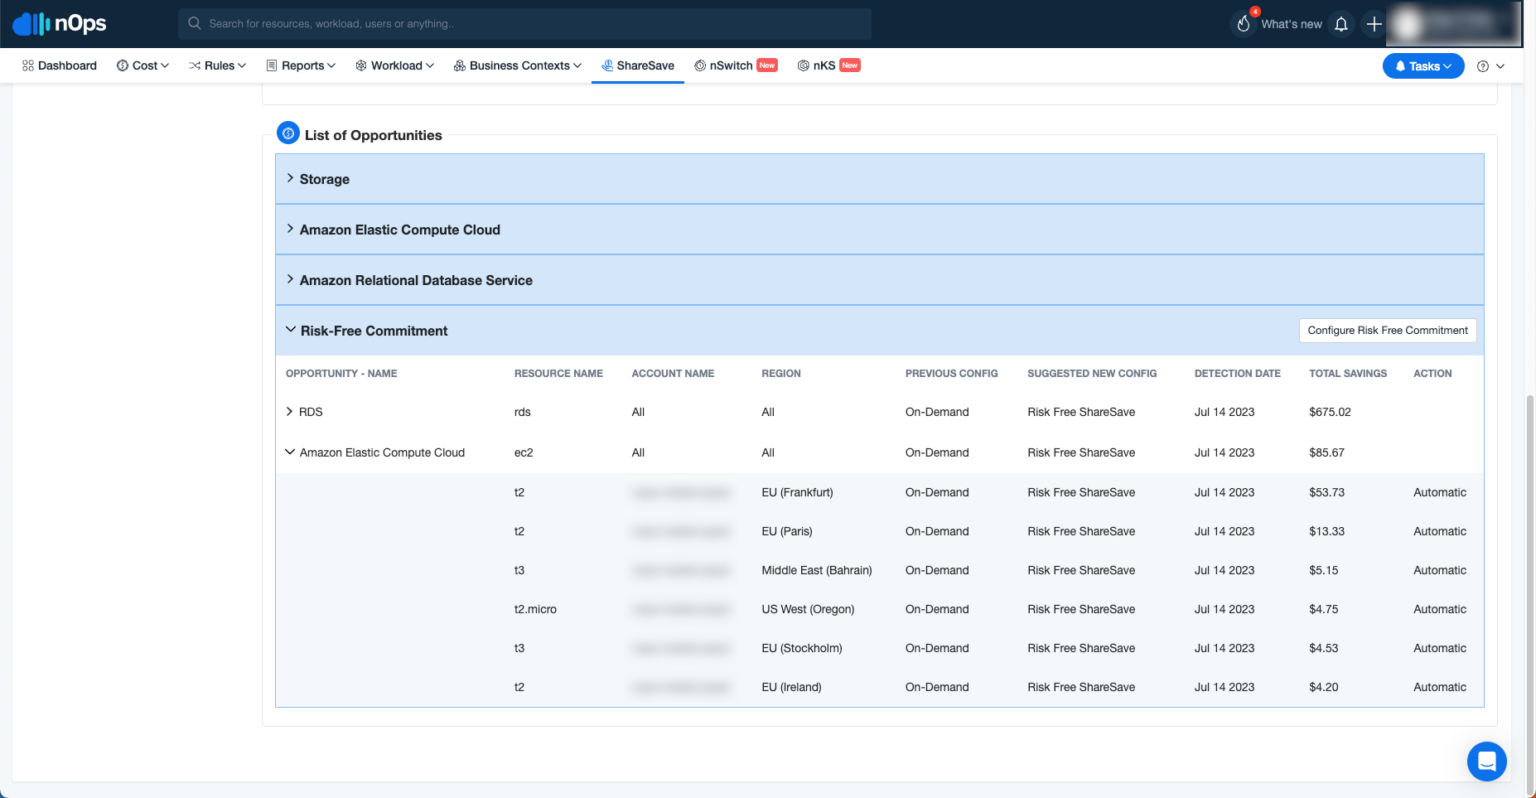The image size is (1536, 798).
Task: Click inside the search resources field
Action: (500, 23)
